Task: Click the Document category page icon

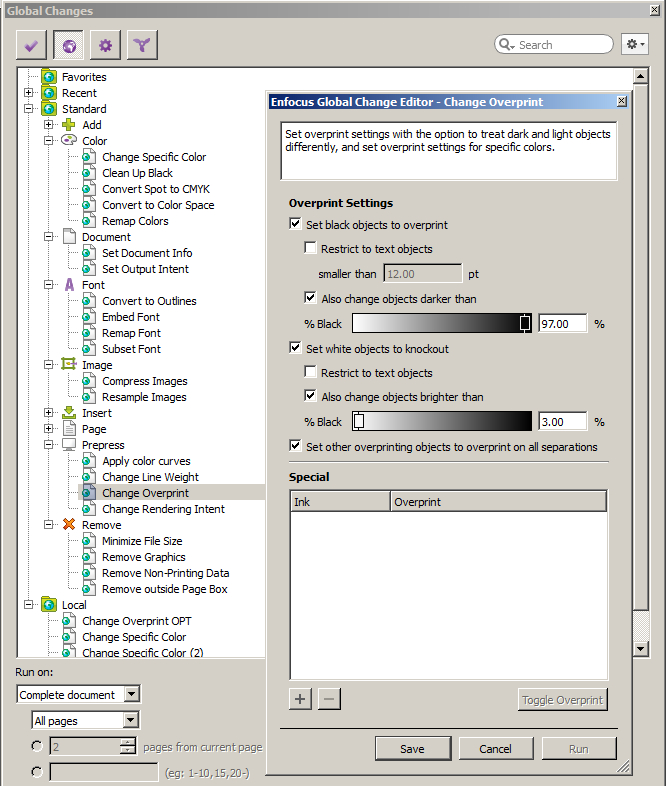Action: [x=69, y=237]
